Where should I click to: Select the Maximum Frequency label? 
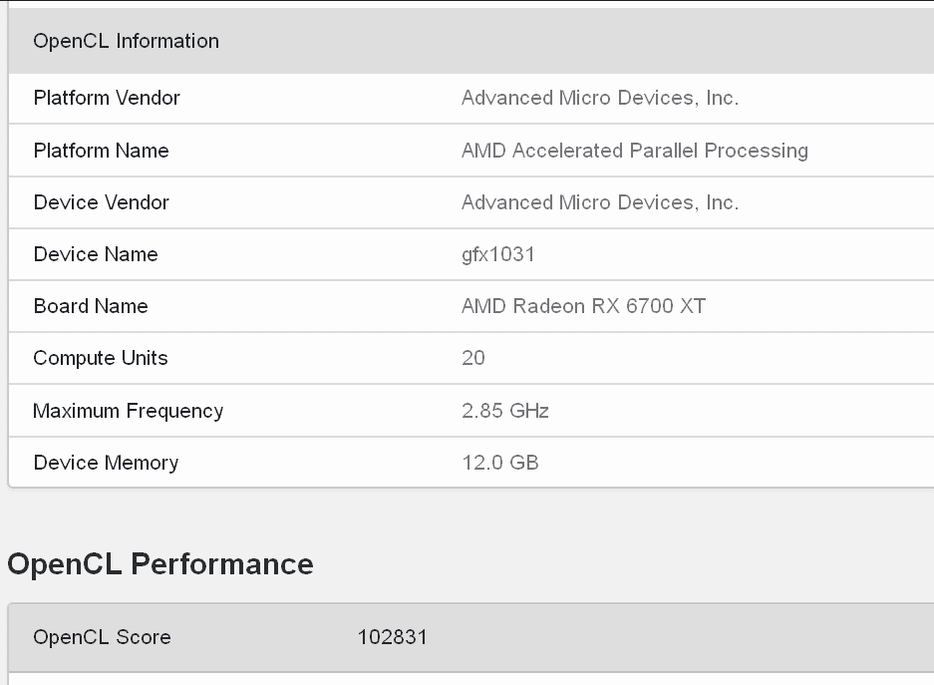128,411
